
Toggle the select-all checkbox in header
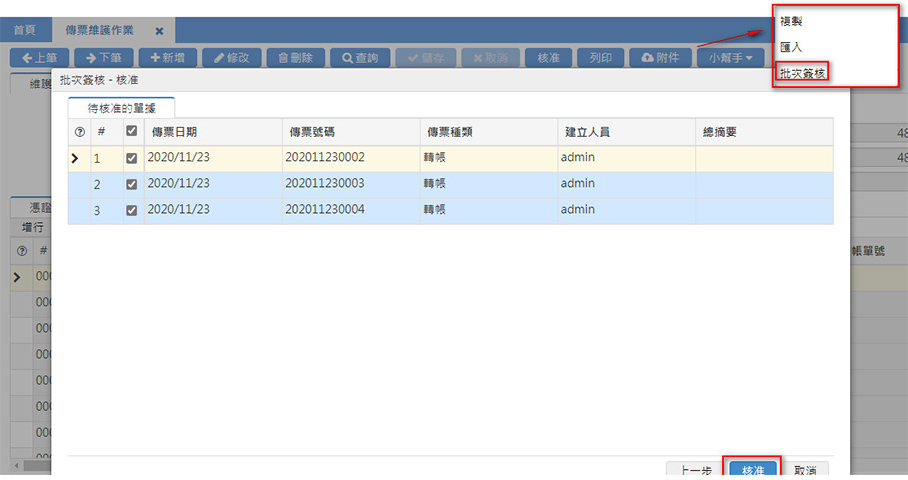click(x=132, y=132)
